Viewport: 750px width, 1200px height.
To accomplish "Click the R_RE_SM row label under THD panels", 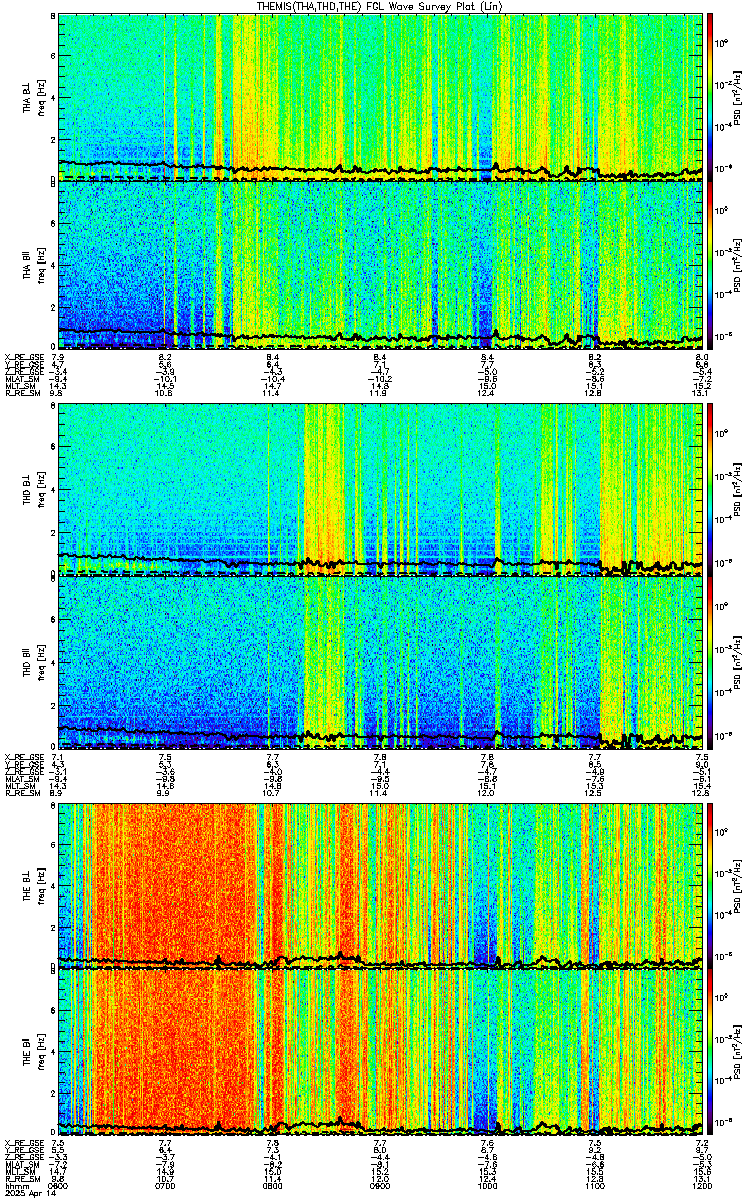I will (x=21, y=793).
